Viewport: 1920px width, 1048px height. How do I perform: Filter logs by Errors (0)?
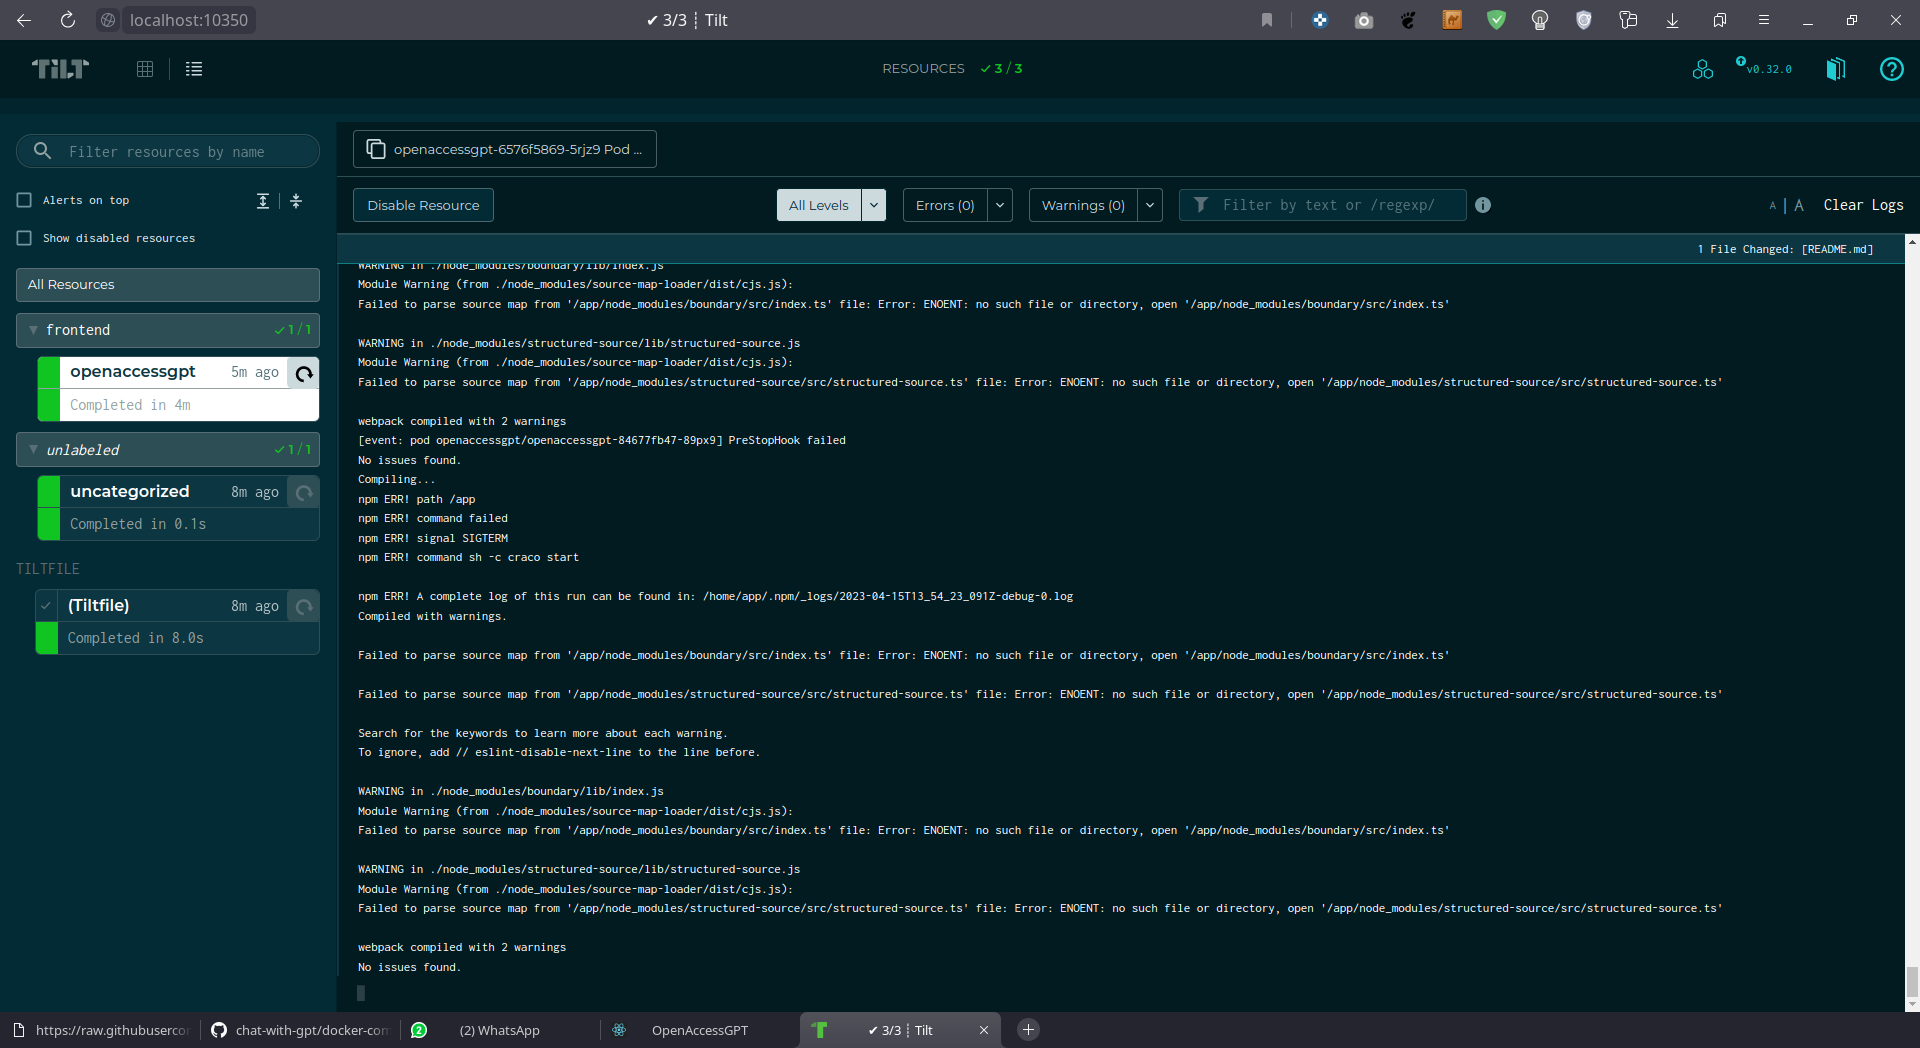click(x=945, y=205)
